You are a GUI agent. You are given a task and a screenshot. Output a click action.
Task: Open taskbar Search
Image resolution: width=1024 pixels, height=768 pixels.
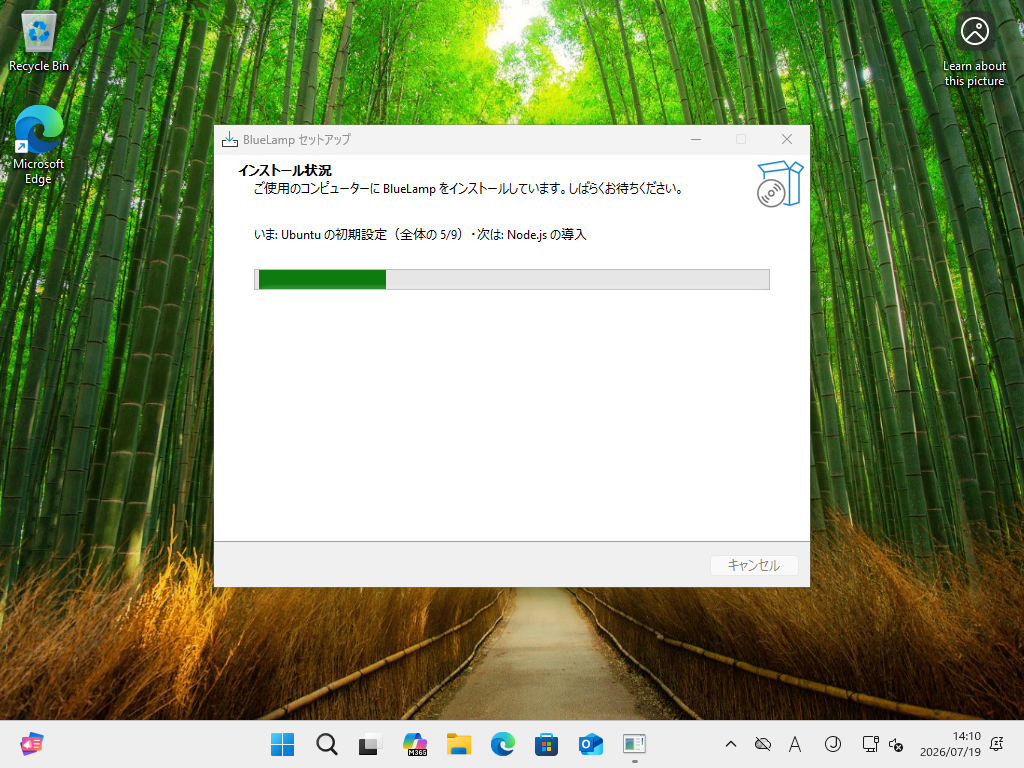tap(327, 744)
